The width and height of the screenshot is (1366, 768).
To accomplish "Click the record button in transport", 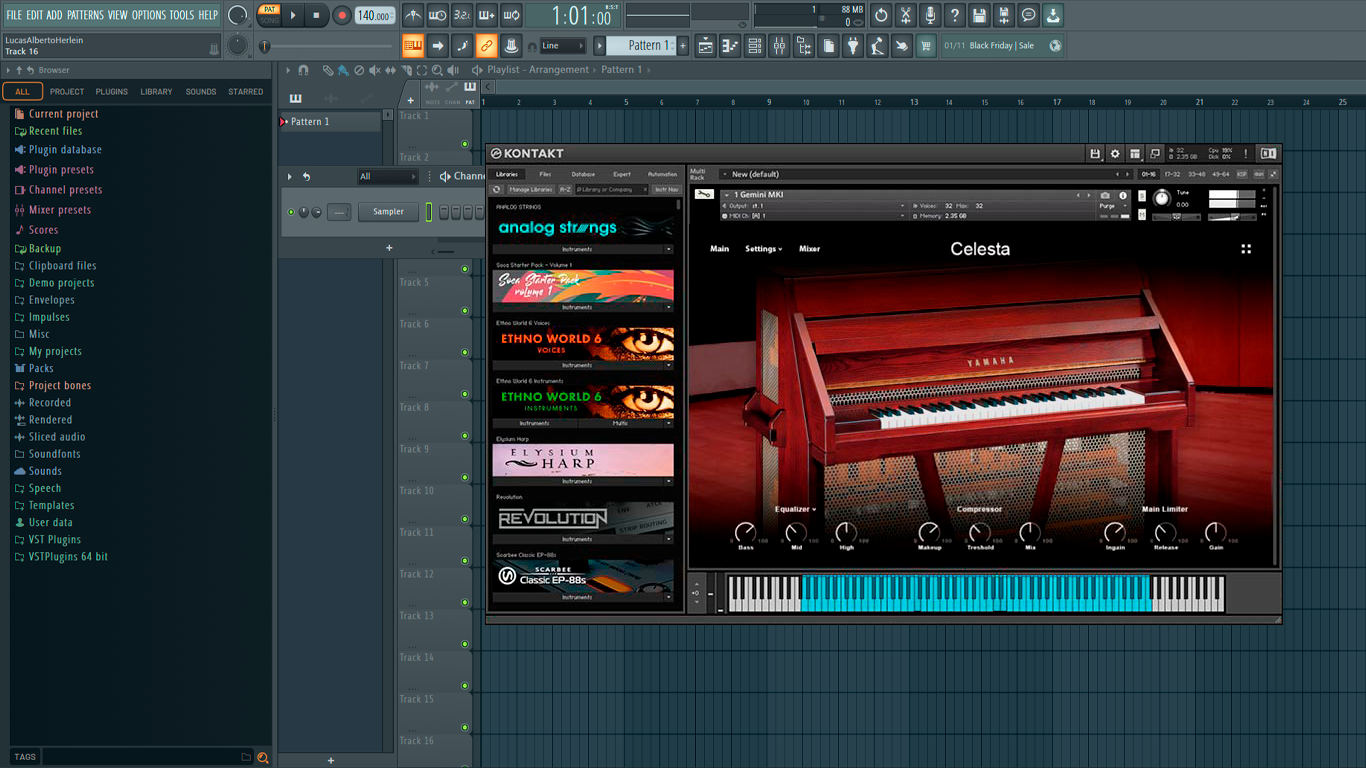I will pos(342,15).
